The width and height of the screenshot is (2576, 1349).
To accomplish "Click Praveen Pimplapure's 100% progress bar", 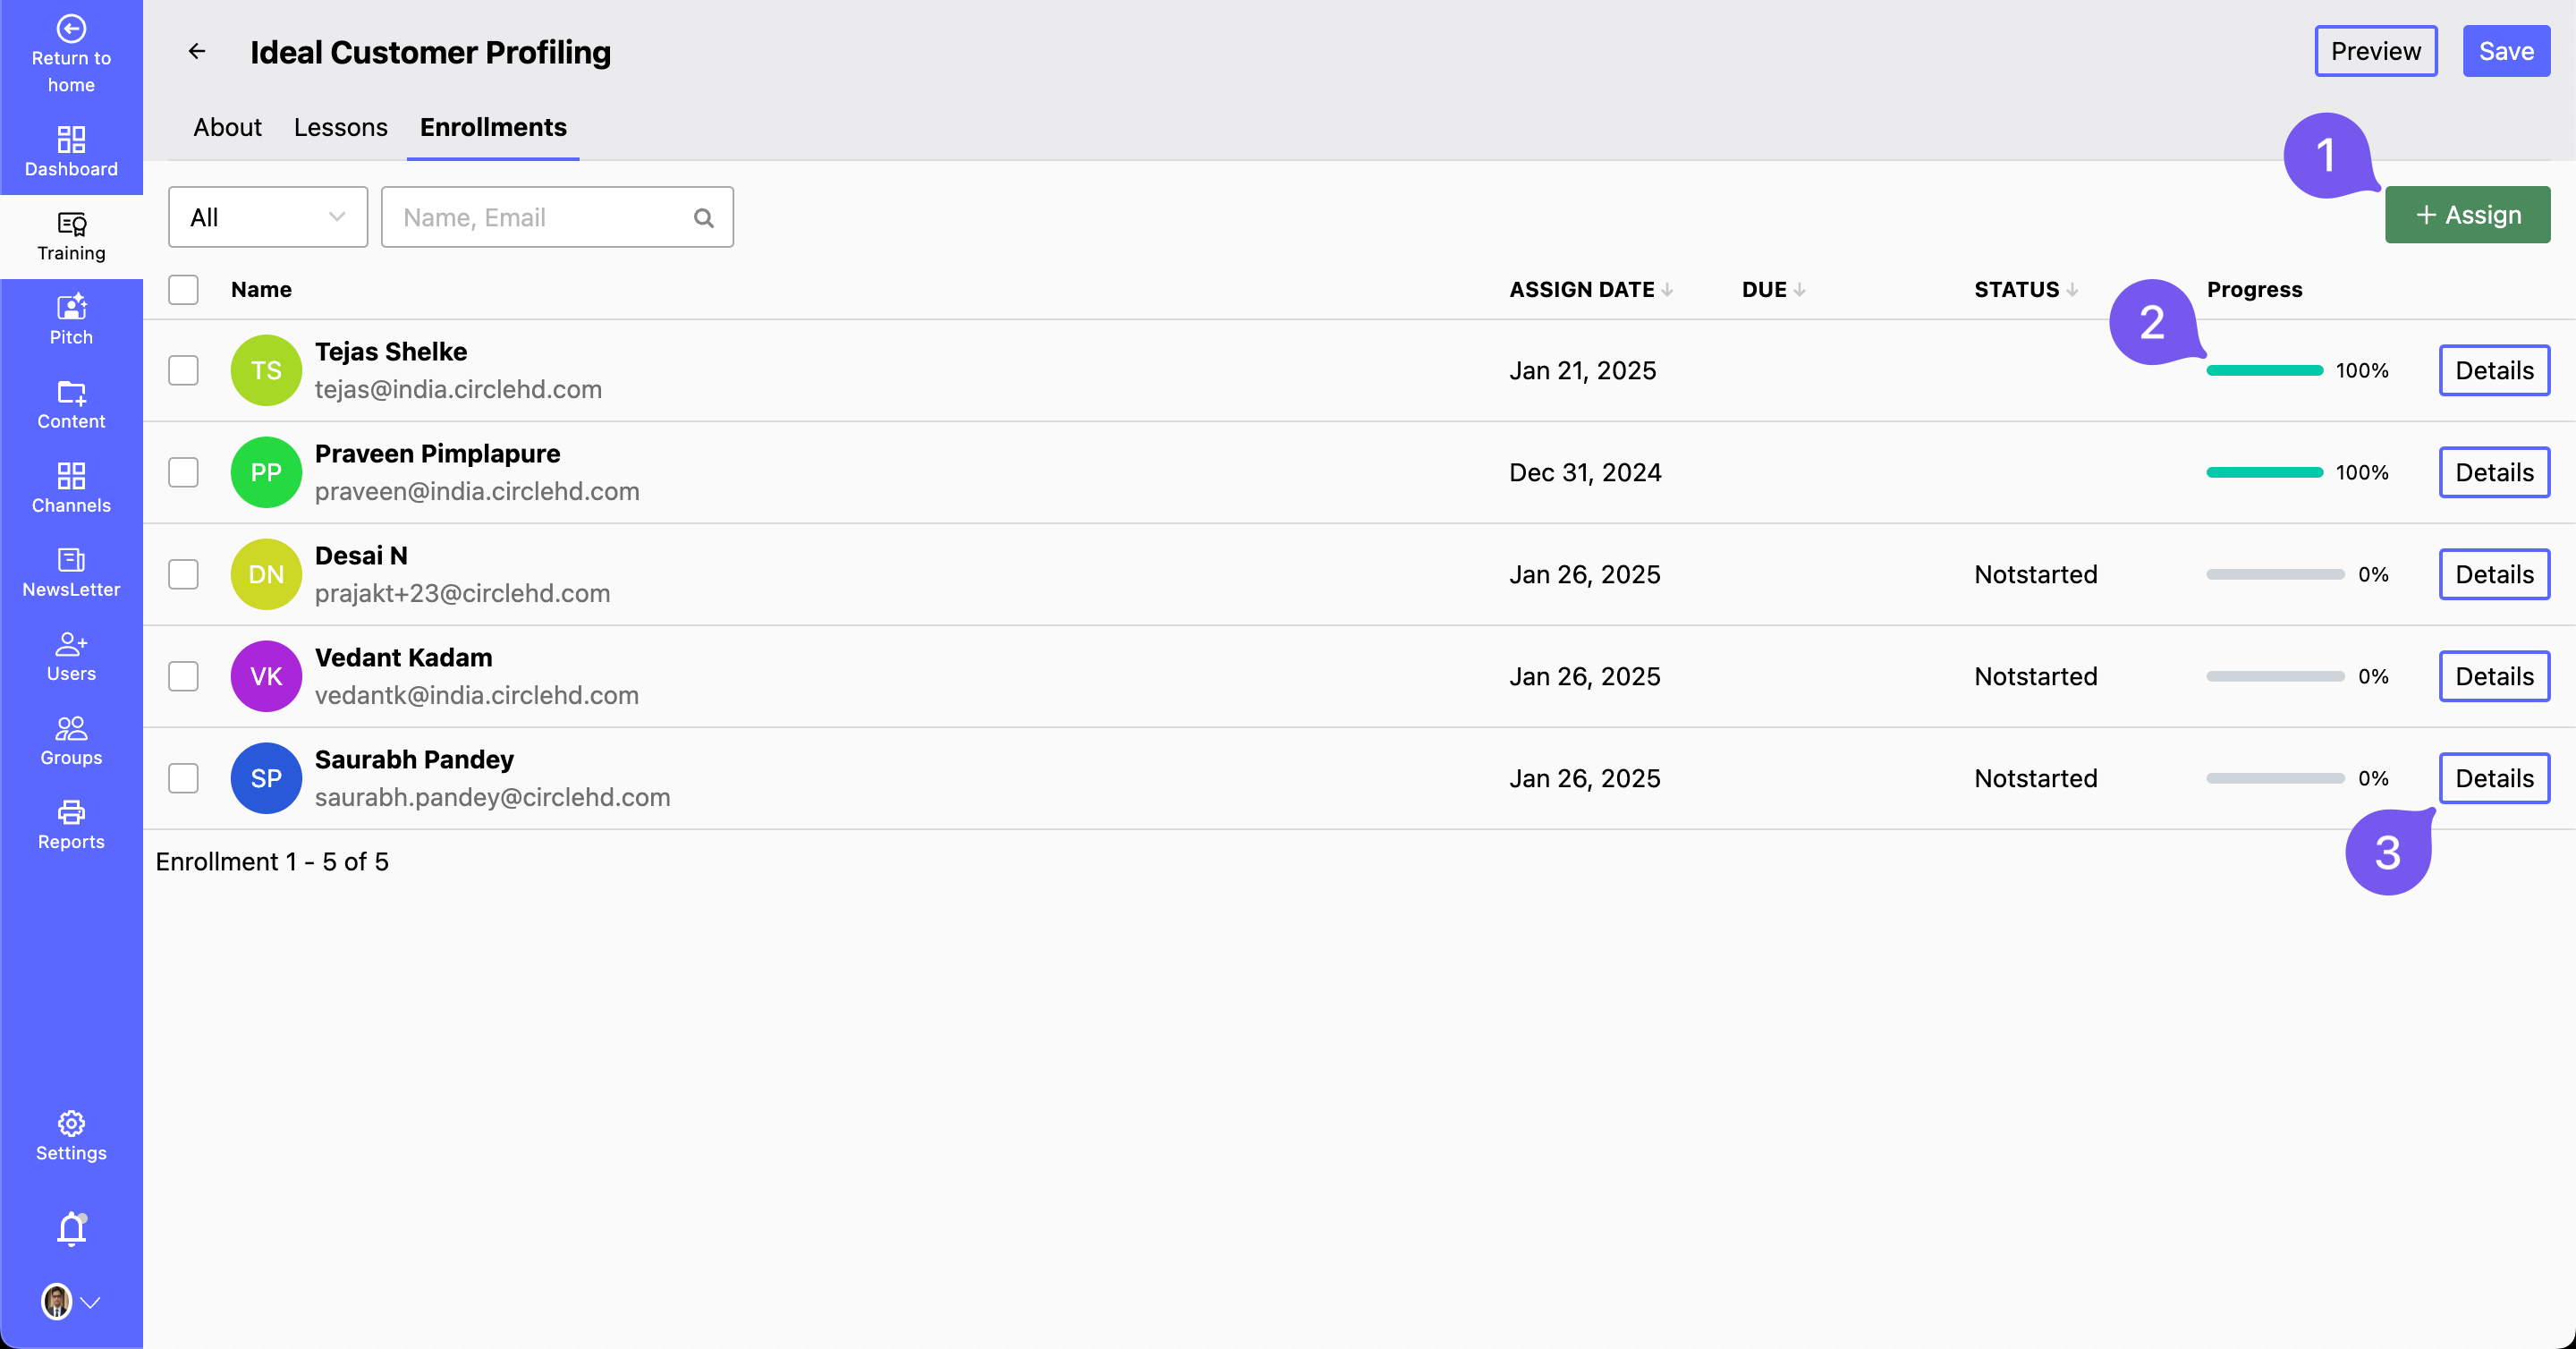I will click(2264, 472).
